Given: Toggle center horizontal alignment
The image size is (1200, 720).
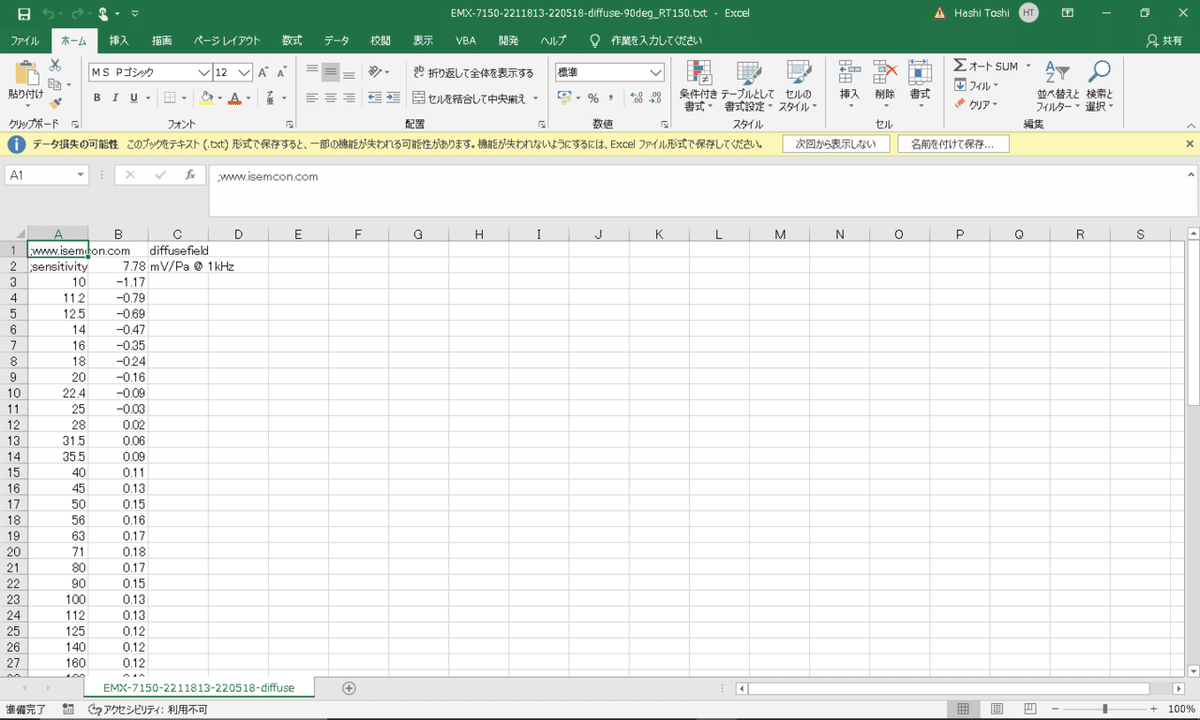Looking at the screenshot, I should click(x=330, y=98).
